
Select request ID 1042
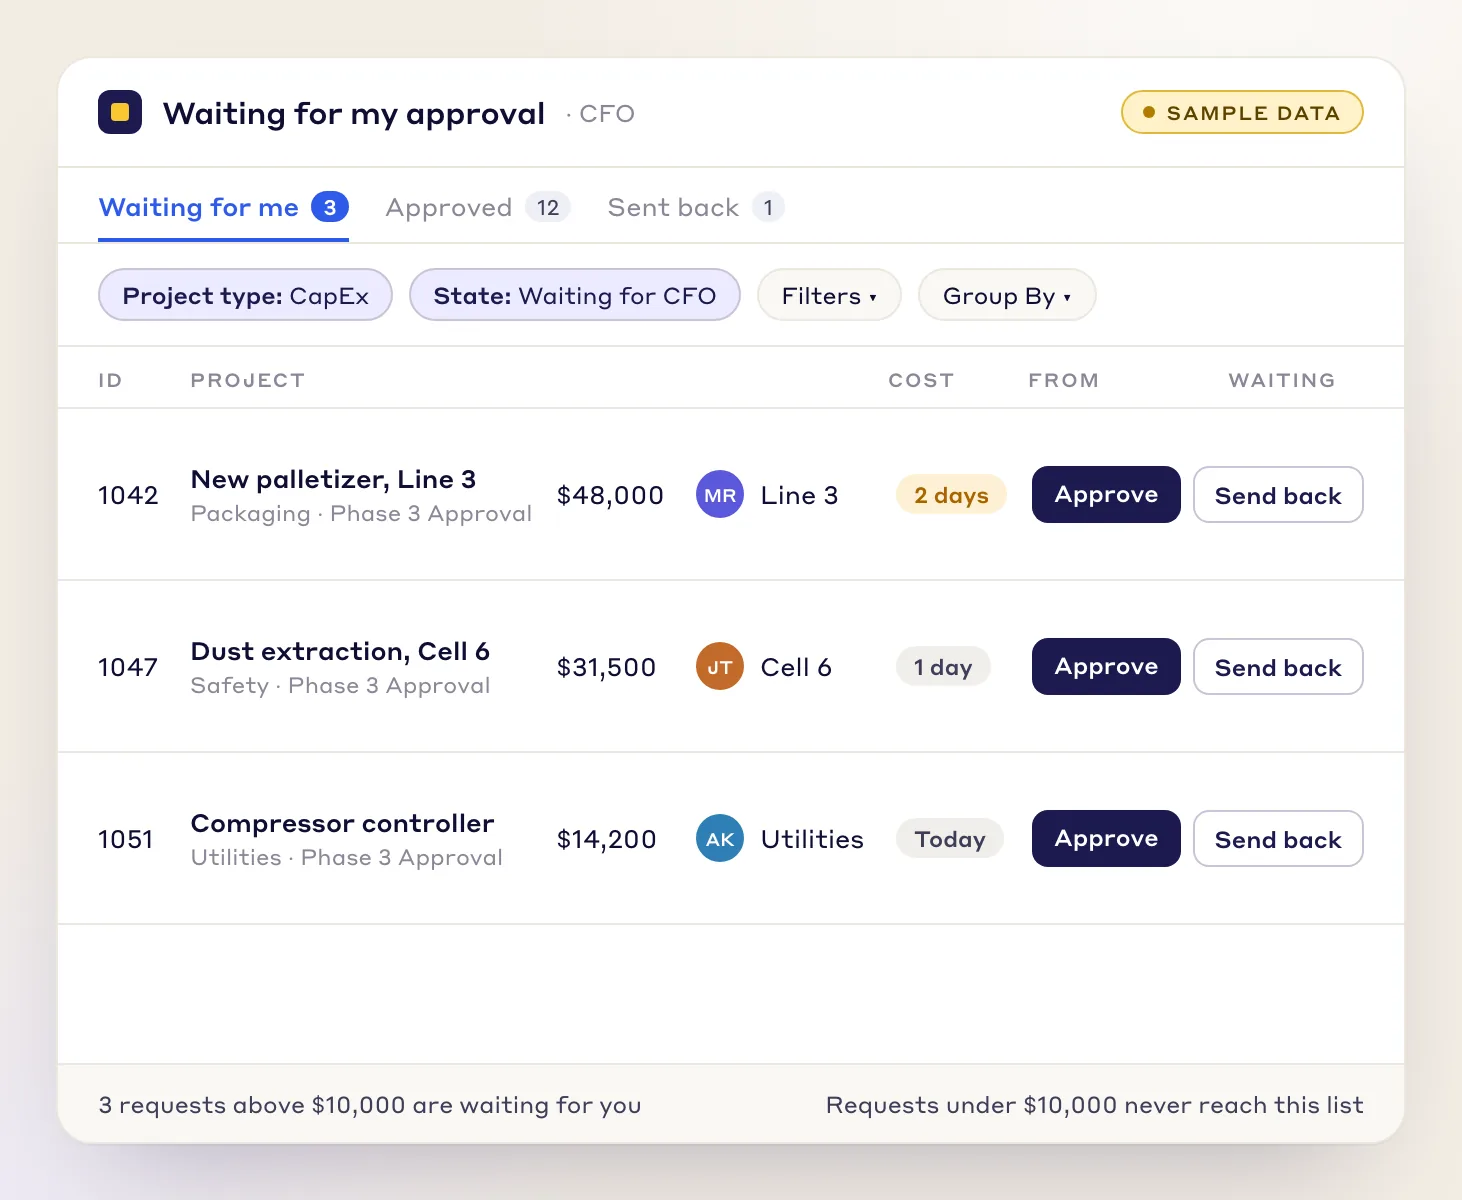(128, 495)
